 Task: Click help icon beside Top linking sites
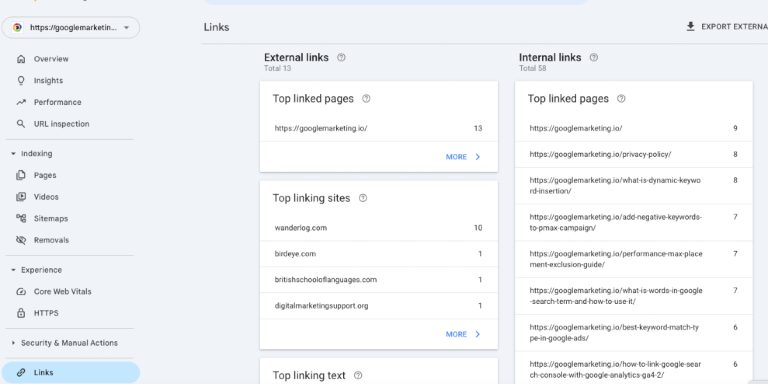click(363, 198)
